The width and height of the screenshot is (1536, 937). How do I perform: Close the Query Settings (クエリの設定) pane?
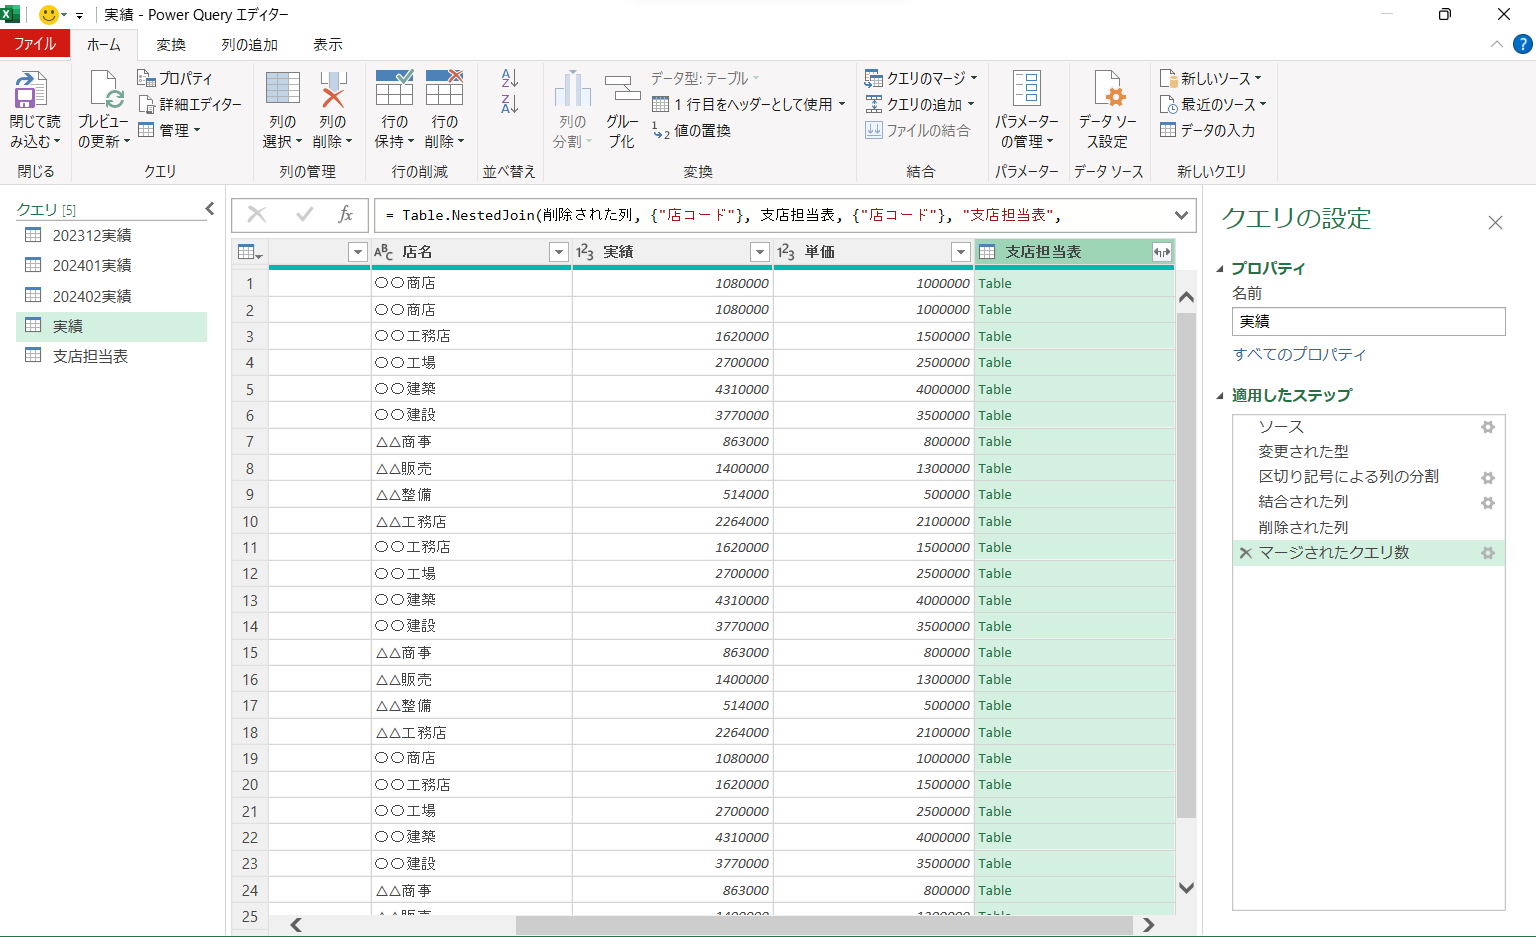[1495, 222]
